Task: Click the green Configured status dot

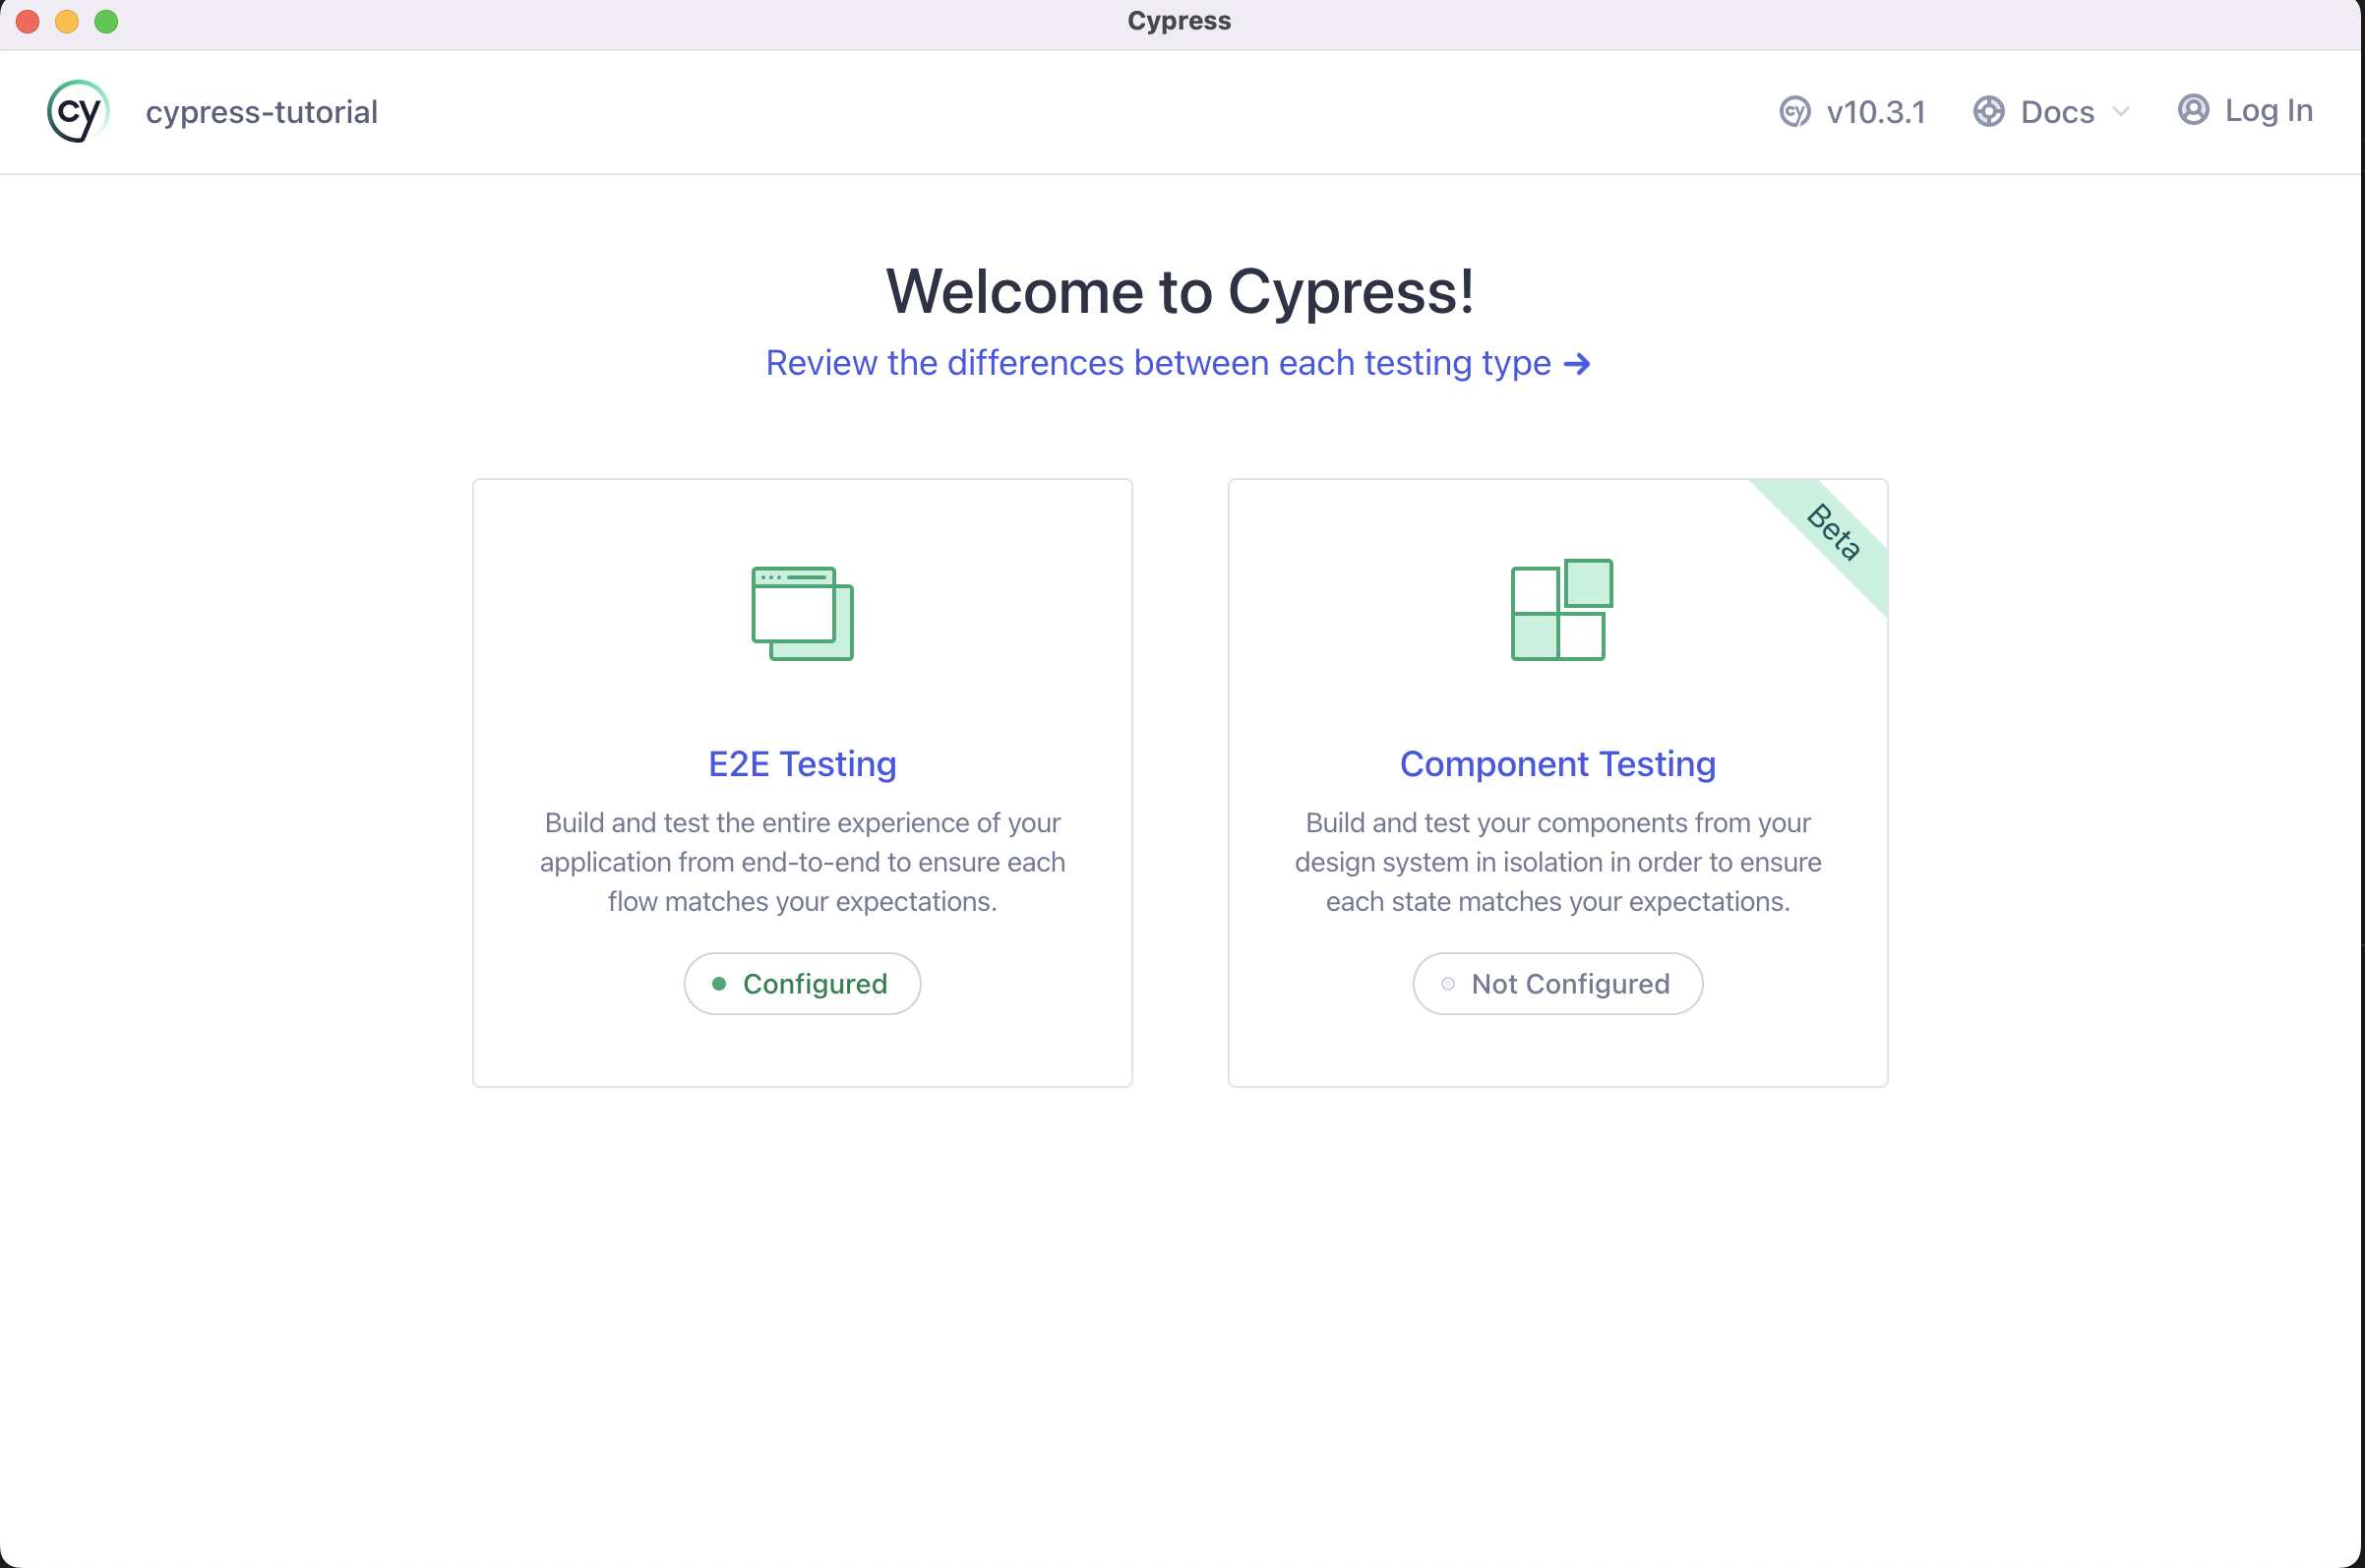Action: [718, 984]
